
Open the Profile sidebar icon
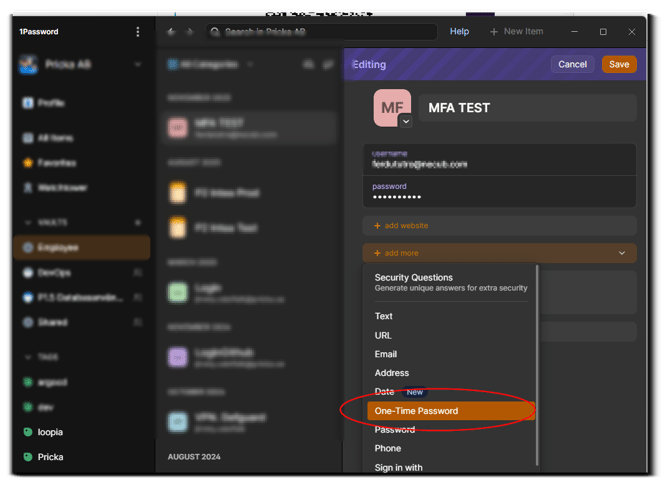29,103
